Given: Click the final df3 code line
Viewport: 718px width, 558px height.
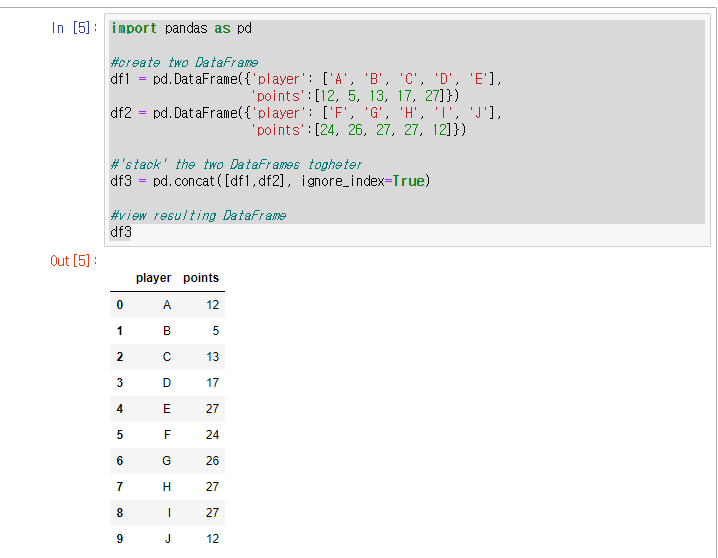Looking at the screenshot, I should point(121,232).
